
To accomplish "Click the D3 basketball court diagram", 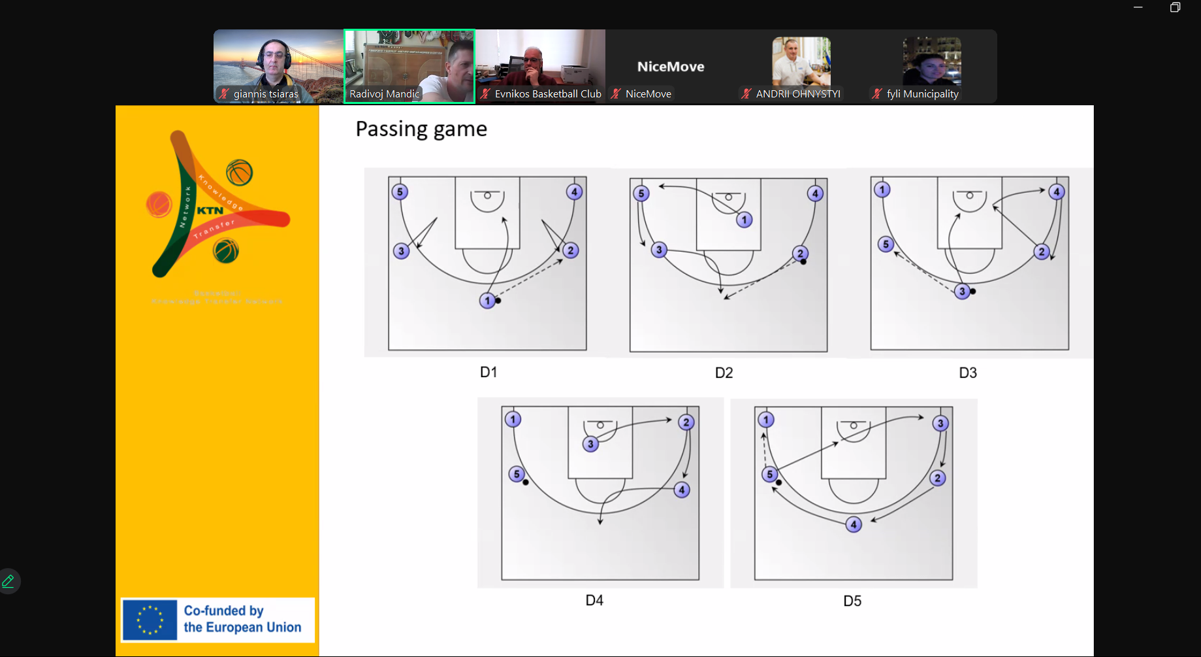I will pos(969,263).
